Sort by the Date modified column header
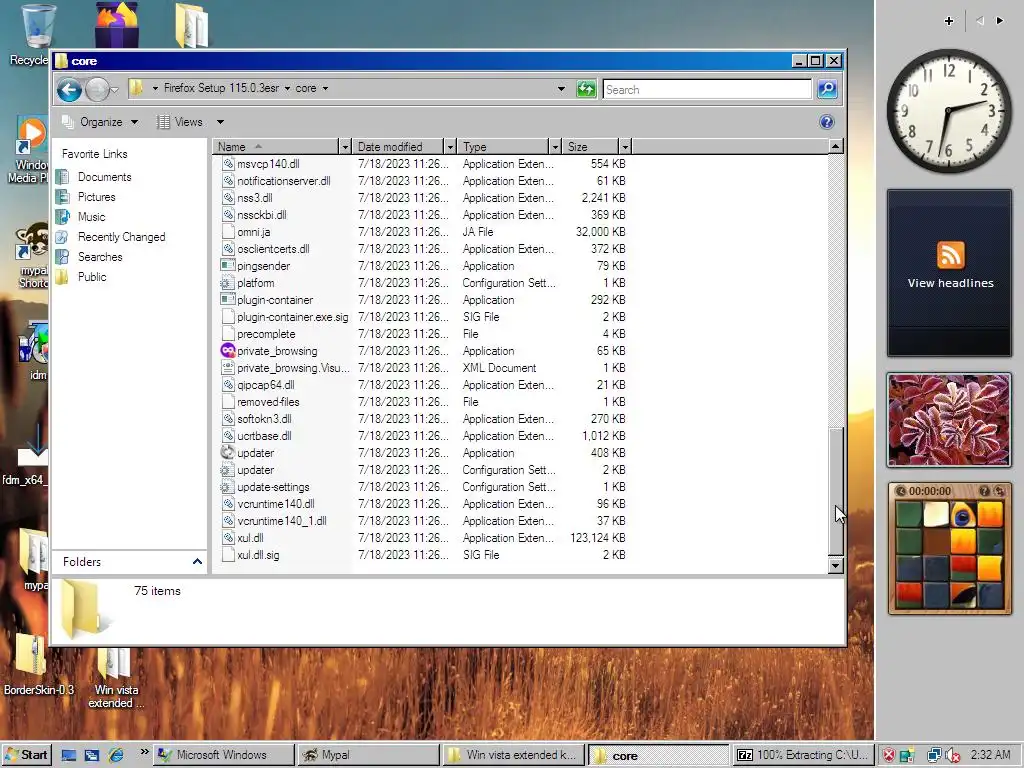 pyautogui.click(x=398, y=147)
